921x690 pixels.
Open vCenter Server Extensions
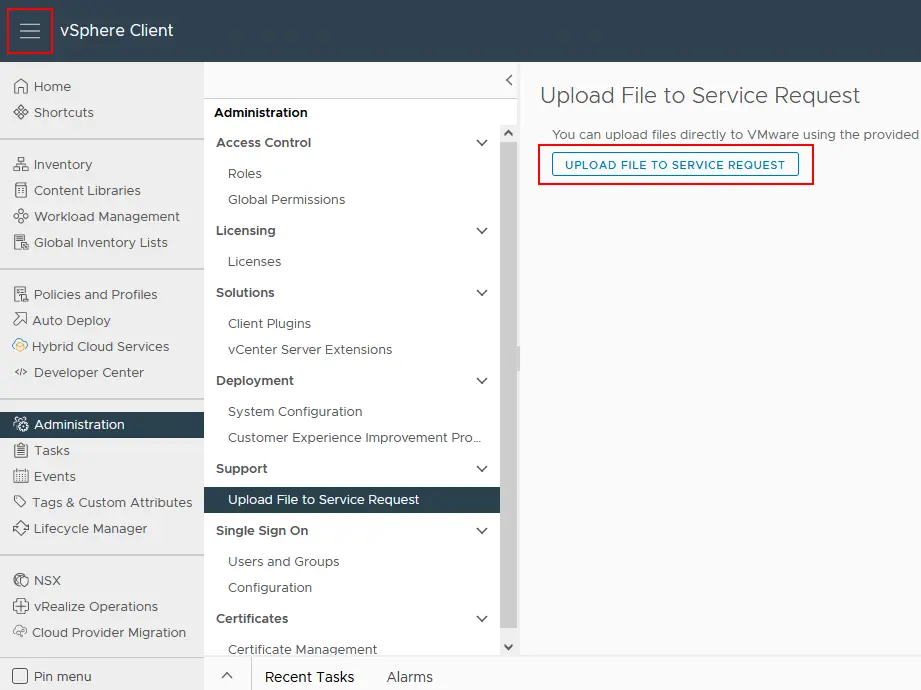[310, 349]
